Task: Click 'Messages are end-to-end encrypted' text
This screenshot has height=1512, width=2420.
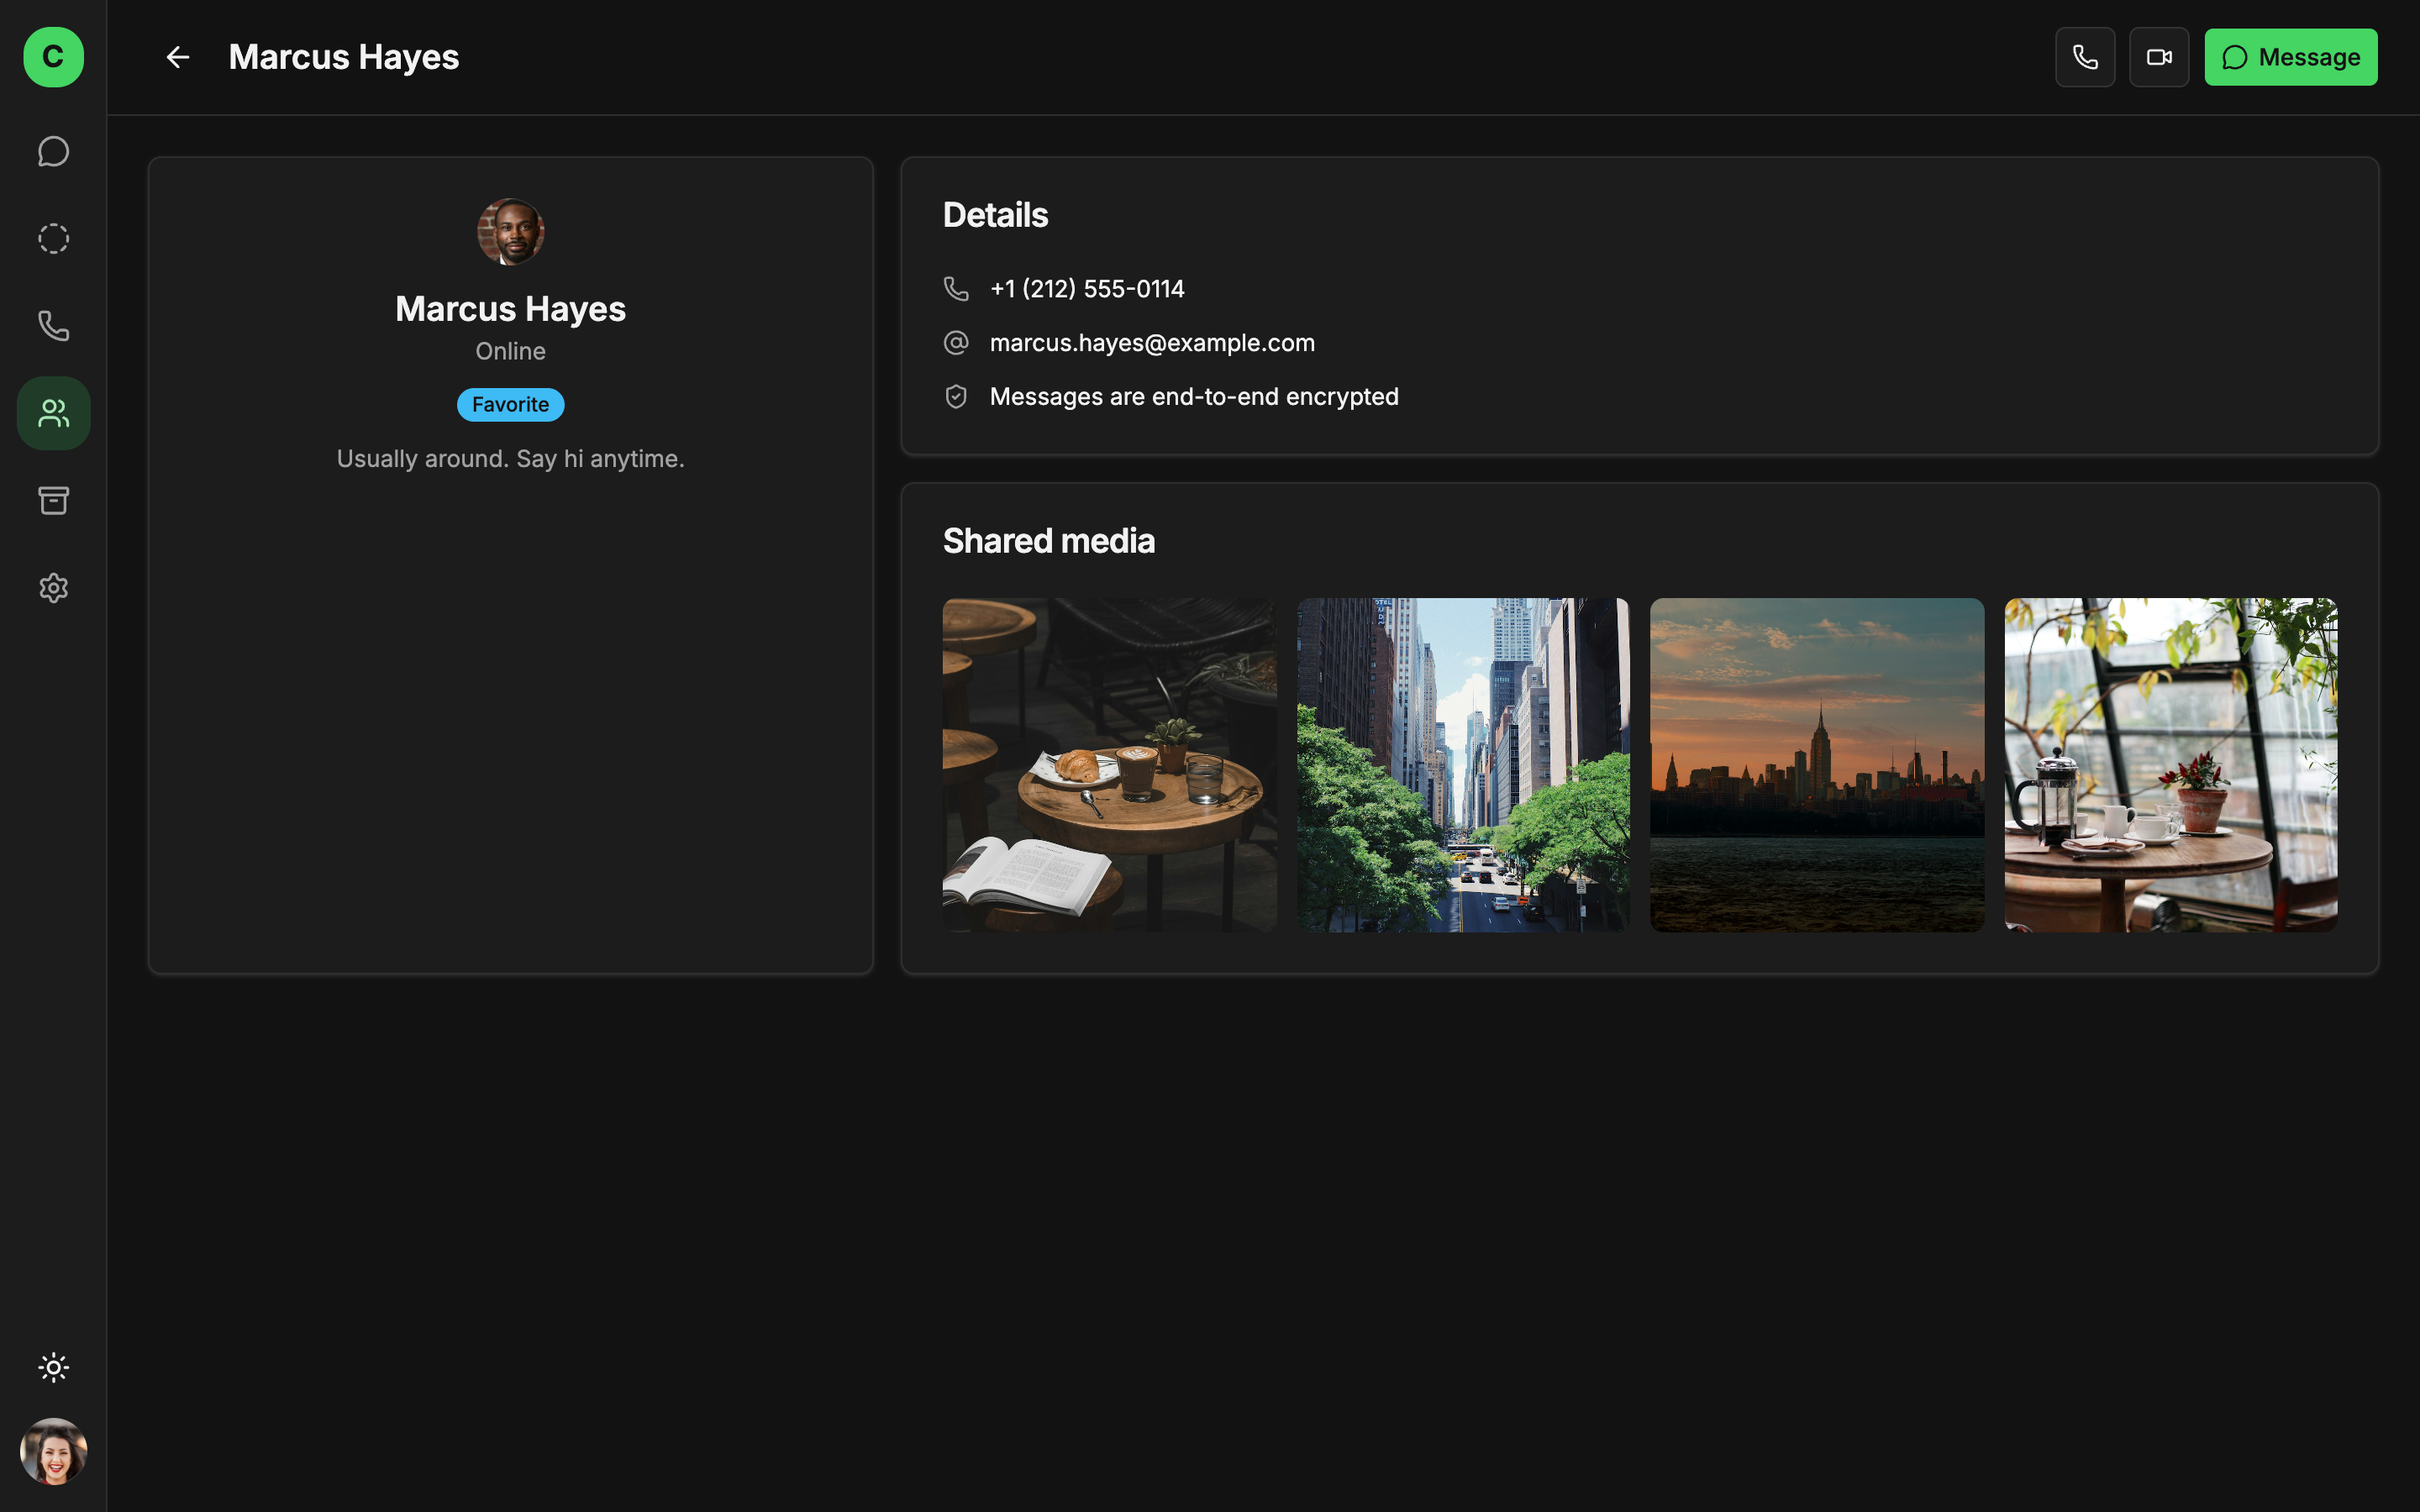Action: pos(1194,397)
